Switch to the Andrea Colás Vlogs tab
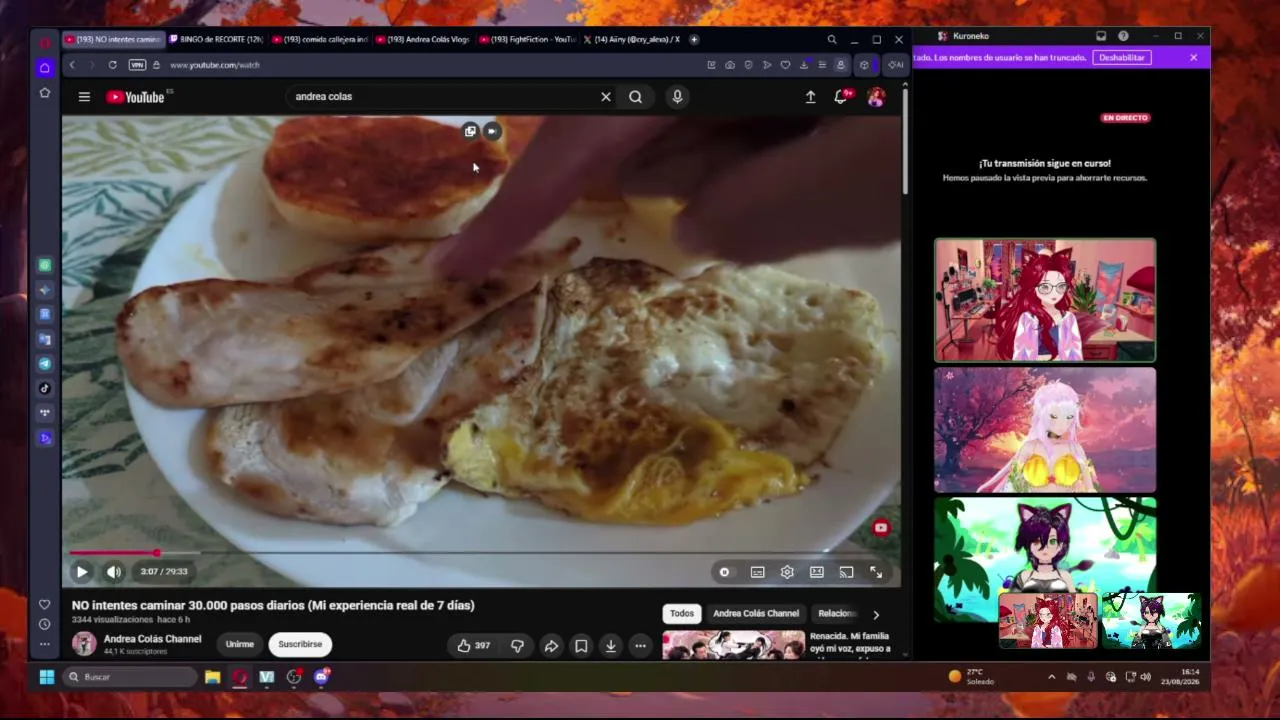The image size is (1280, 720). click(423, 40)
